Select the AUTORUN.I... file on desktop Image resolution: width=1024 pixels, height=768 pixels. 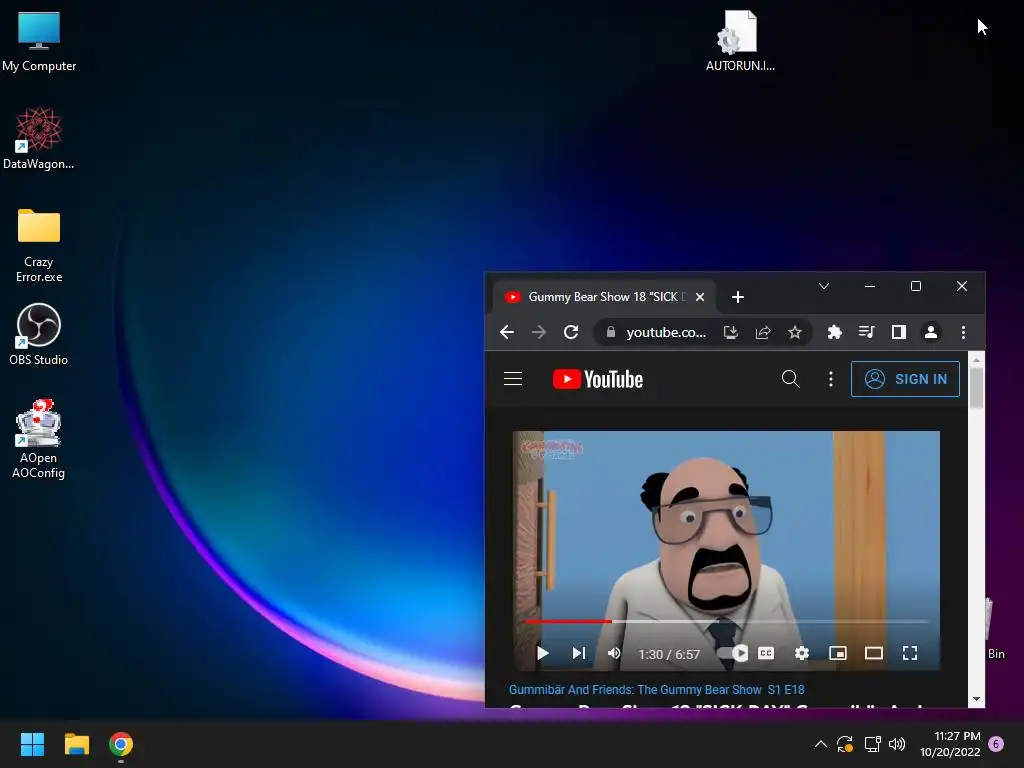pos(740,40)
